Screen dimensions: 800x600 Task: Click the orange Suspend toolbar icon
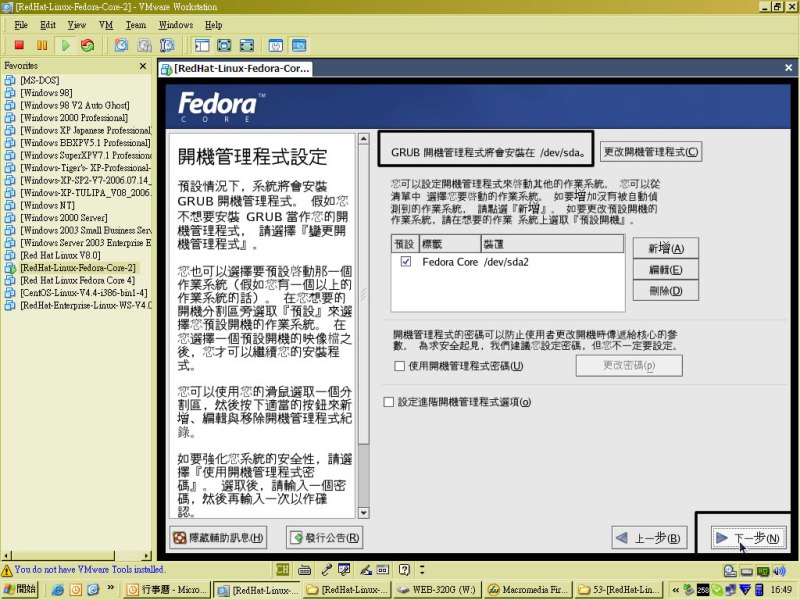[42, 45]
